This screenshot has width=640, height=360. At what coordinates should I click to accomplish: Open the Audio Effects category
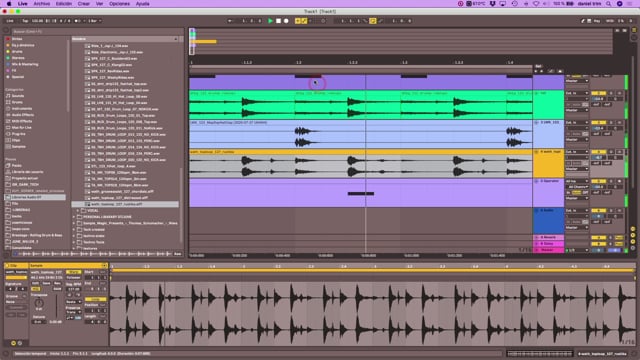click(x=22, y=115)
